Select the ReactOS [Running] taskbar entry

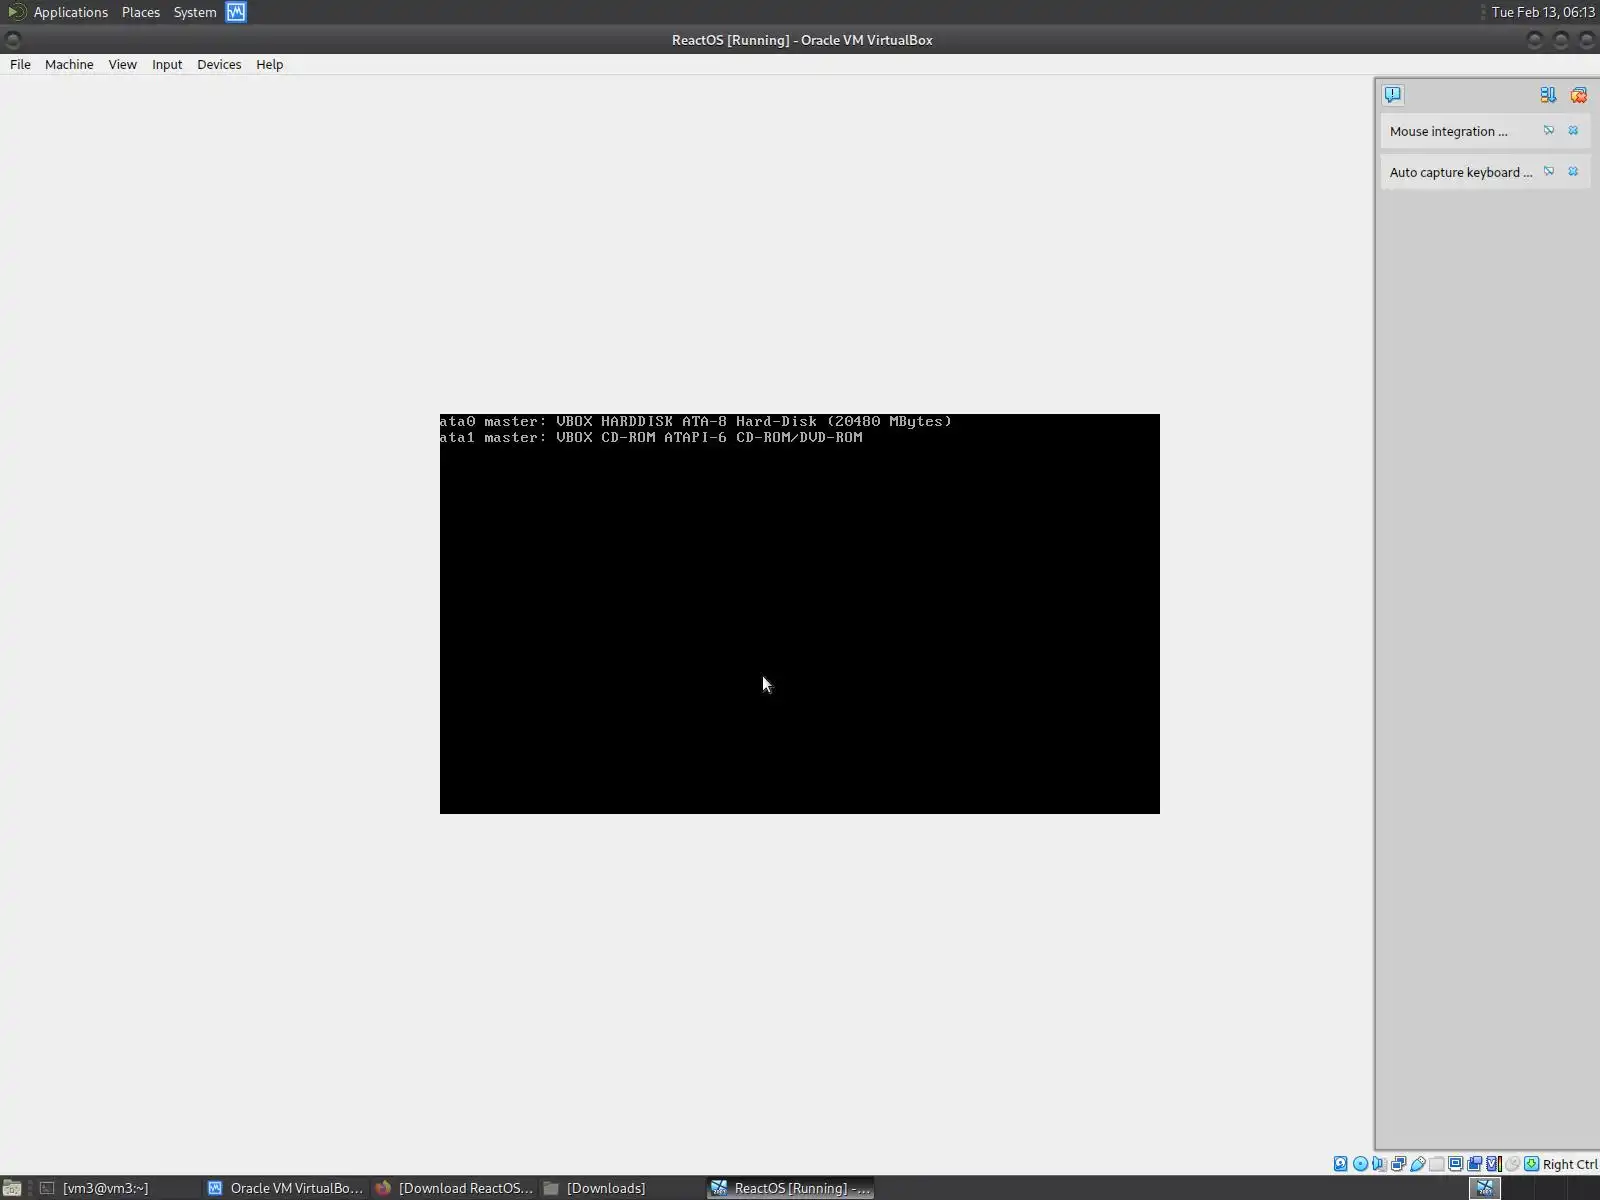coord(790,1188)
